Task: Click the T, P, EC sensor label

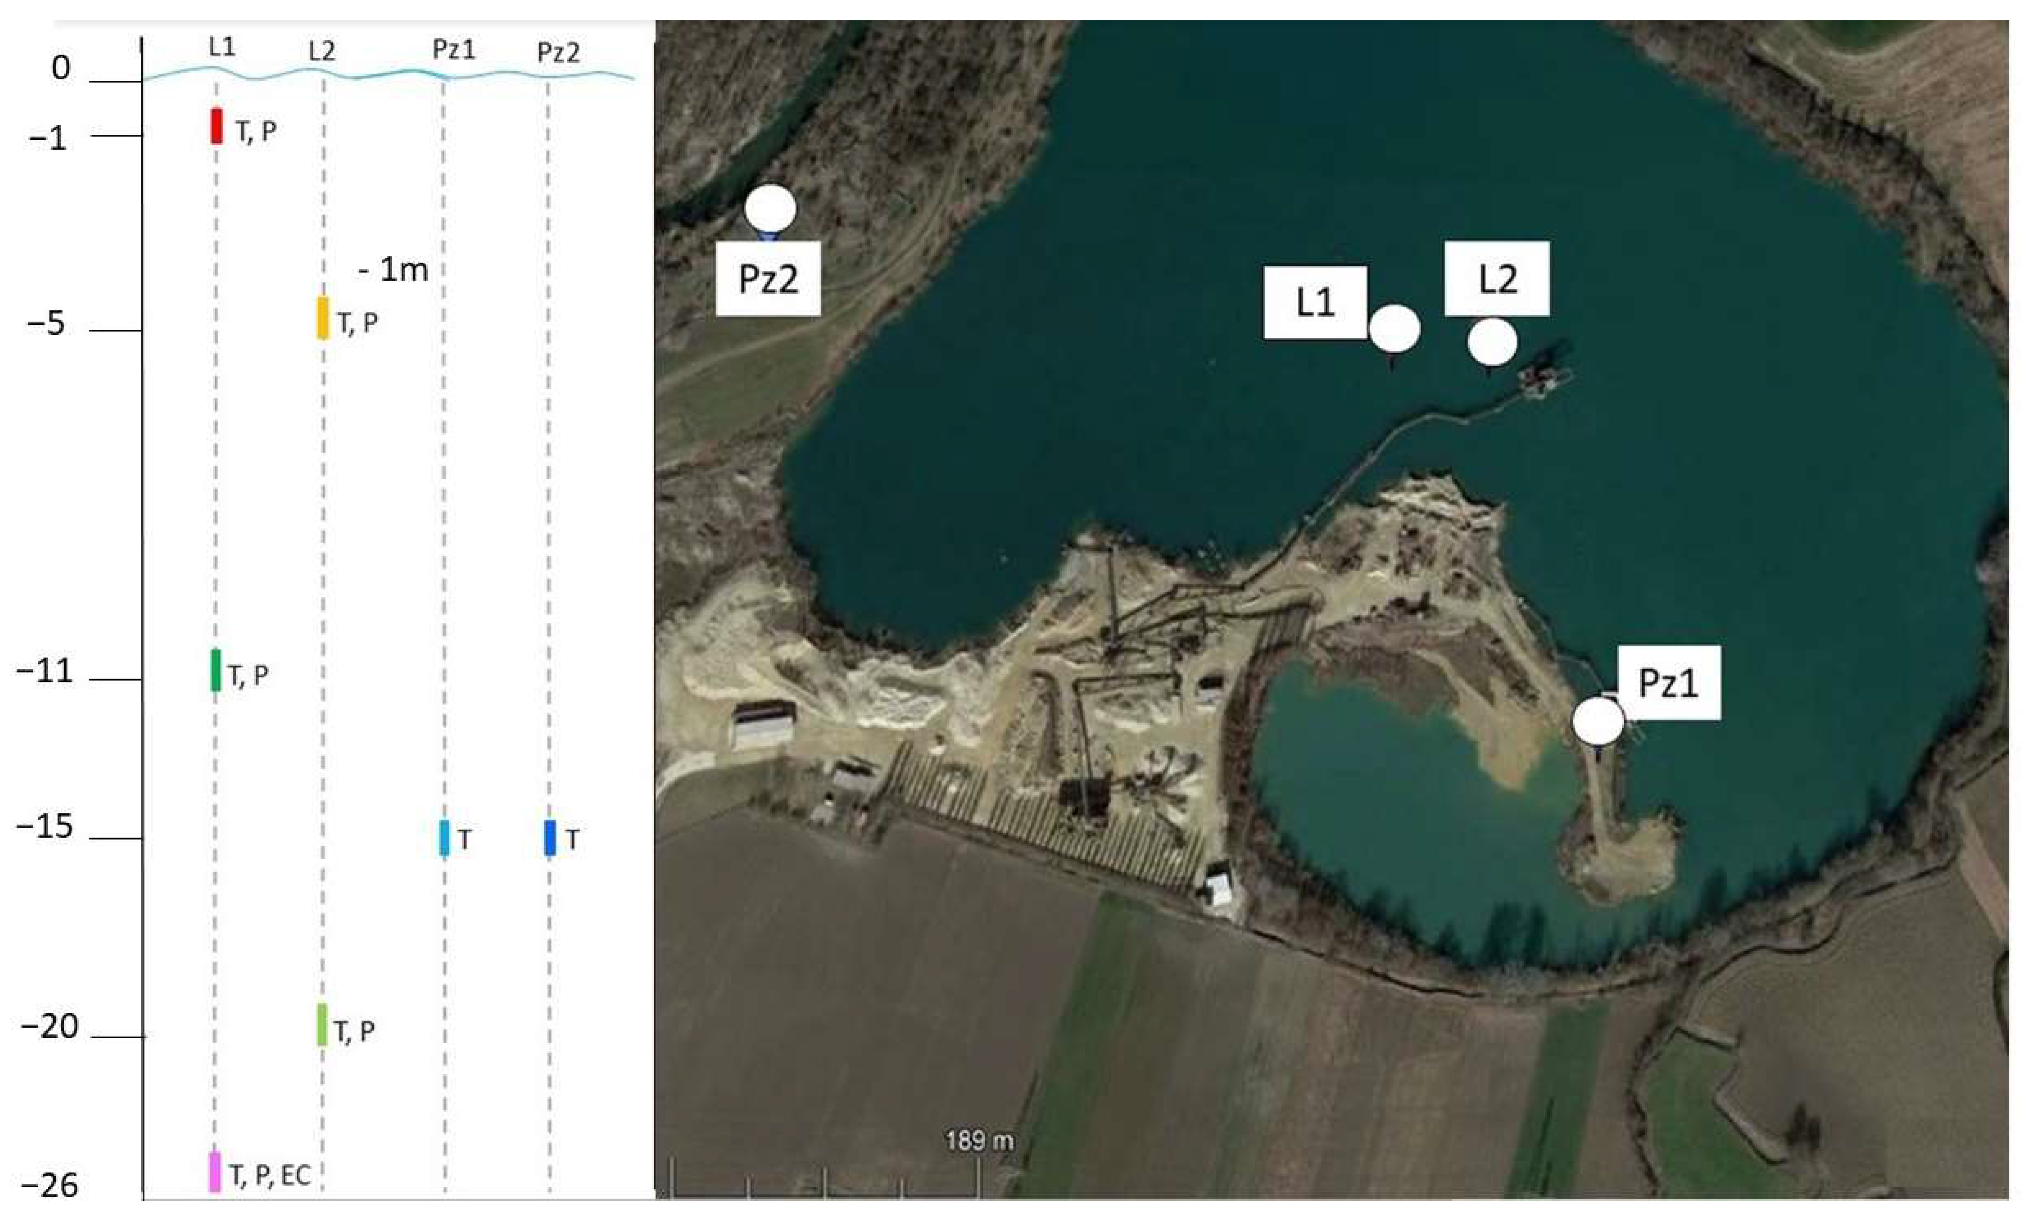Action: (x=269, y=1175)
